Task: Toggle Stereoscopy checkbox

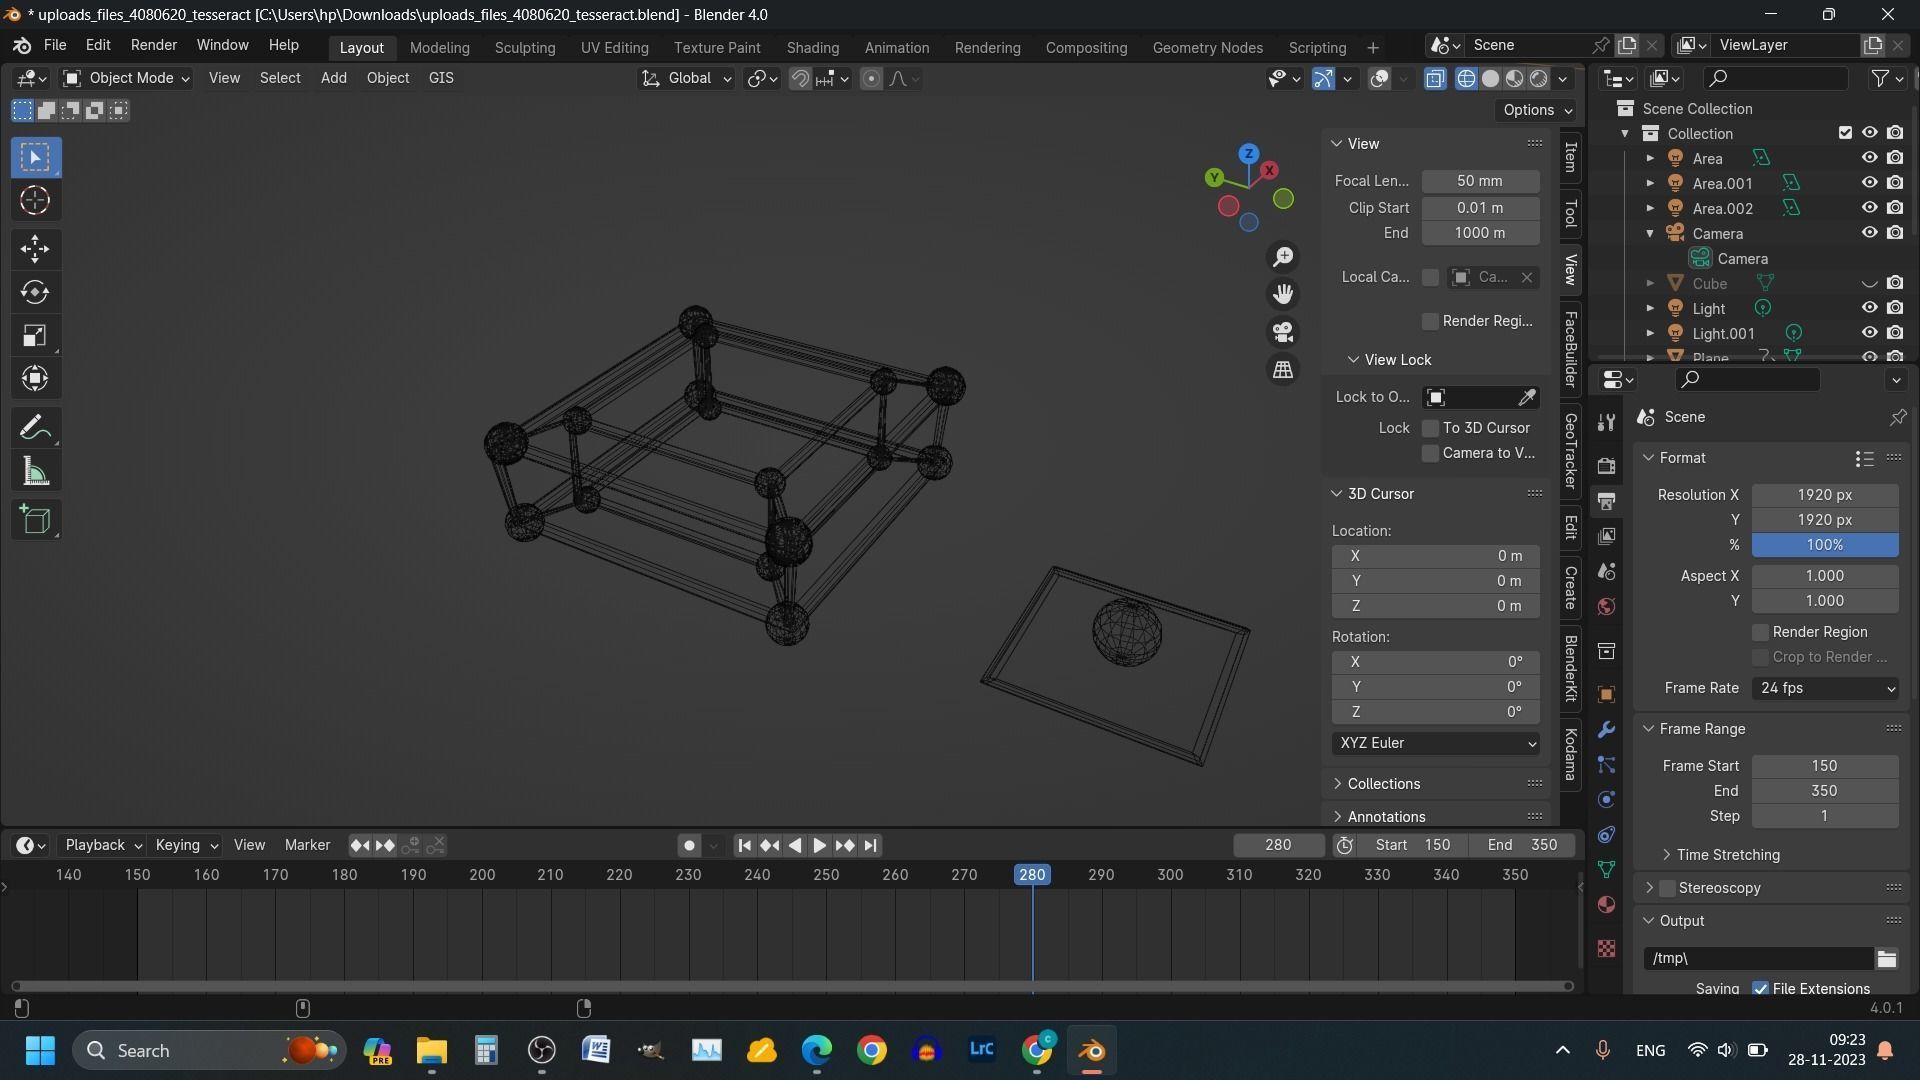Action: (x=1667, y=888)
